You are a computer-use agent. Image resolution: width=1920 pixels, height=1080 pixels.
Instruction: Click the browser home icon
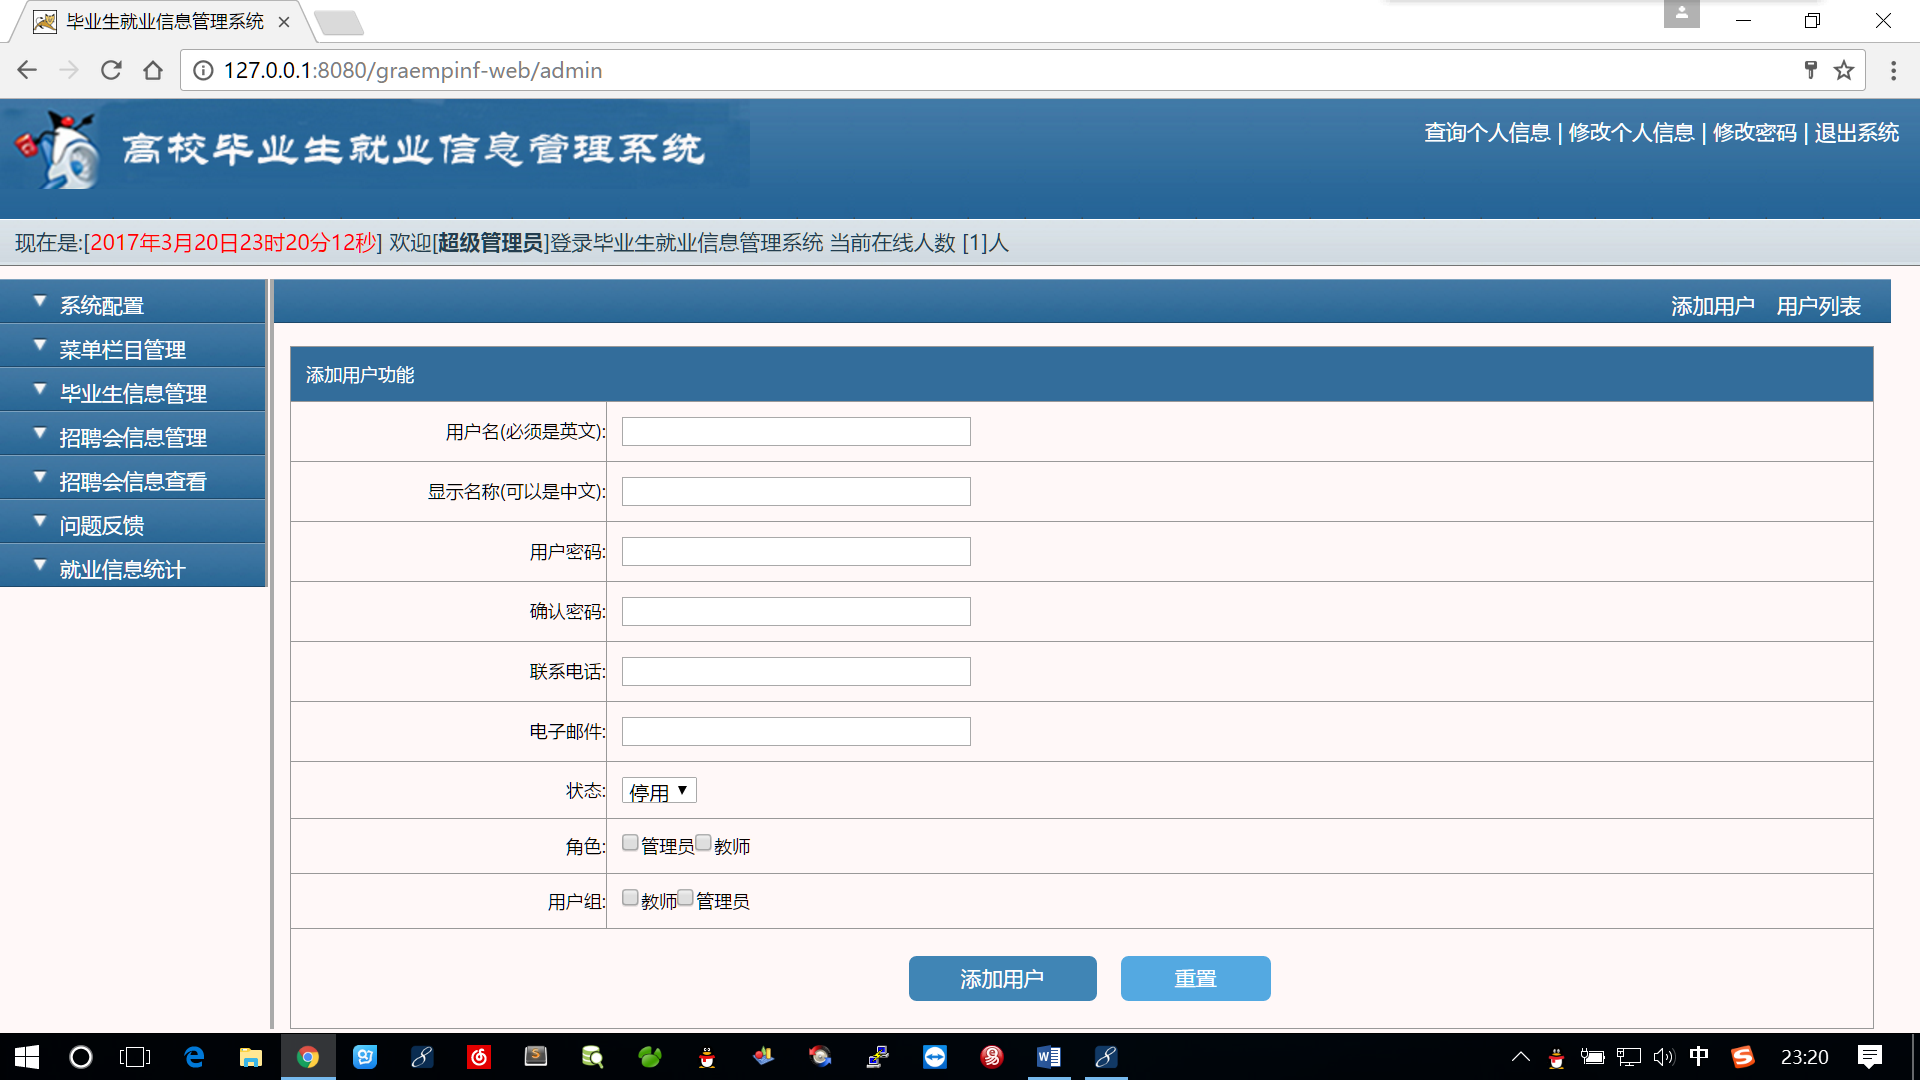click(x=153, y=70)
